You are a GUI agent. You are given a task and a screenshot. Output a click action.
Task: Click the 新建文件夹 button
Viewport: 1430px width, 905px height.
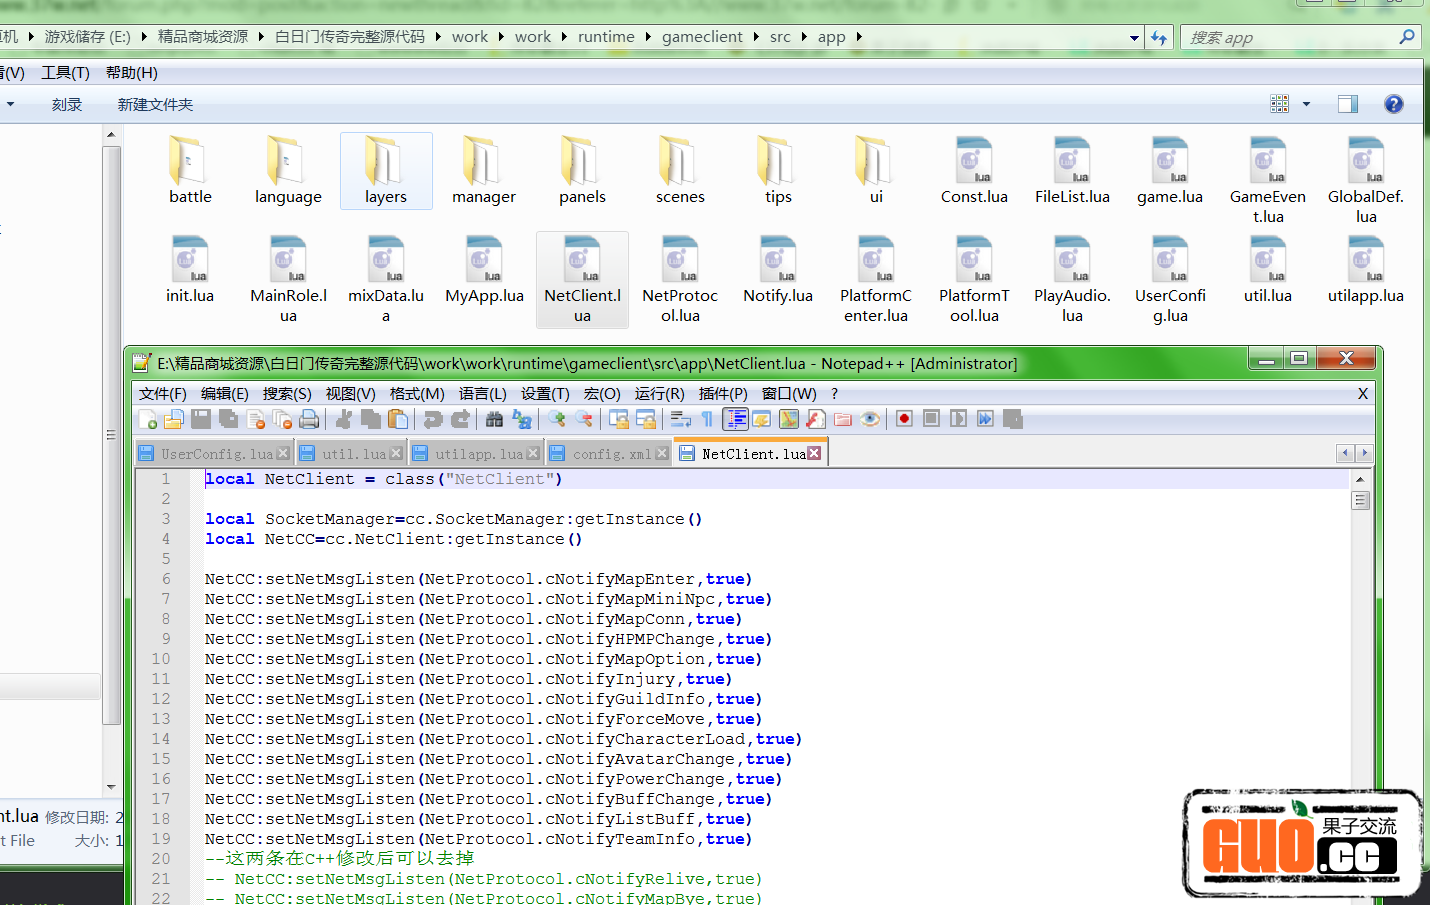pyautogui.click(x=155, y=104)
